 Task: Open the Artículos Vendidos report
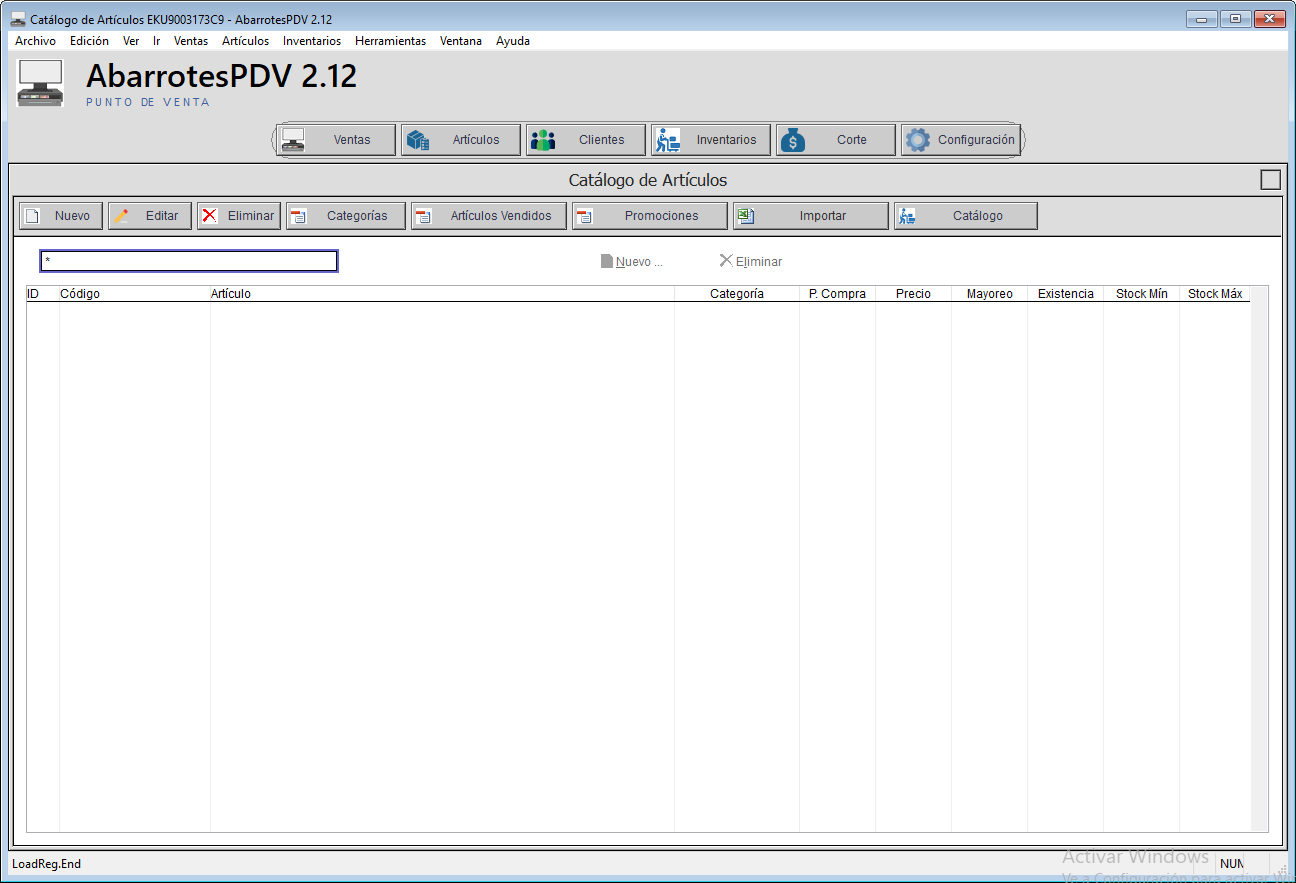pos(489,216)
